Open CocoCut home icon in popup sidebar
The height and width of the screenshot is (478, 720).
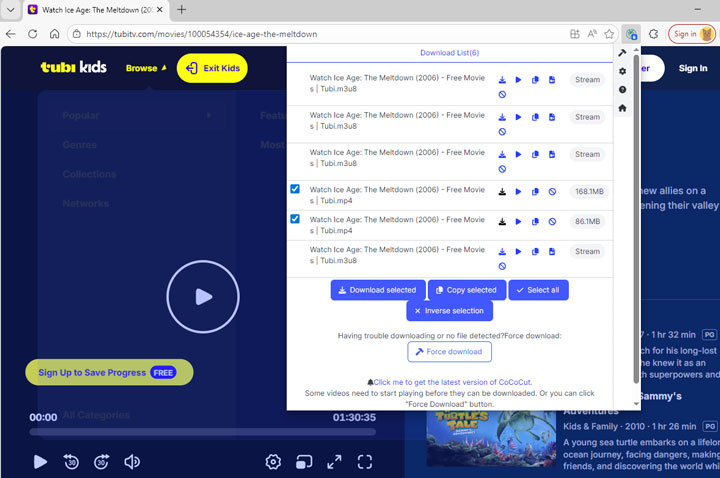tap(622, 108)
